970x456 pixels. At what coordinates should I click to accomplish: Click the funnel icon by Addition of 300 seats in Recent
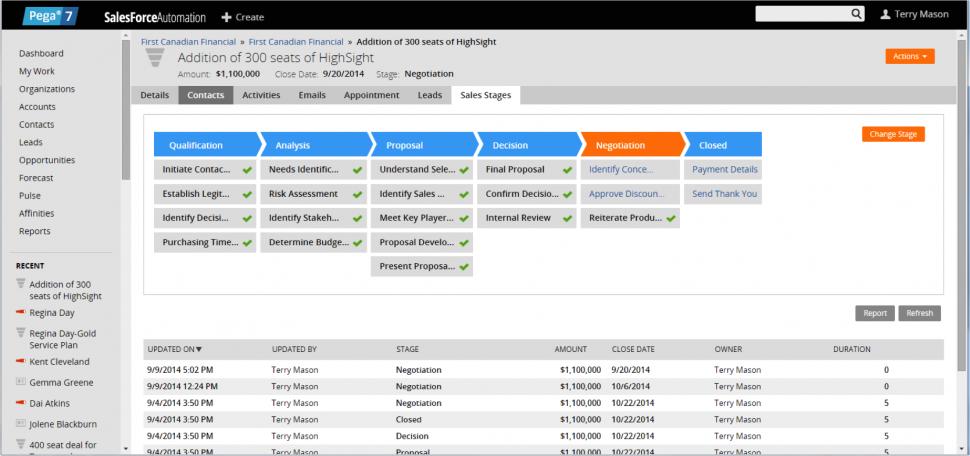pos(20,283)
